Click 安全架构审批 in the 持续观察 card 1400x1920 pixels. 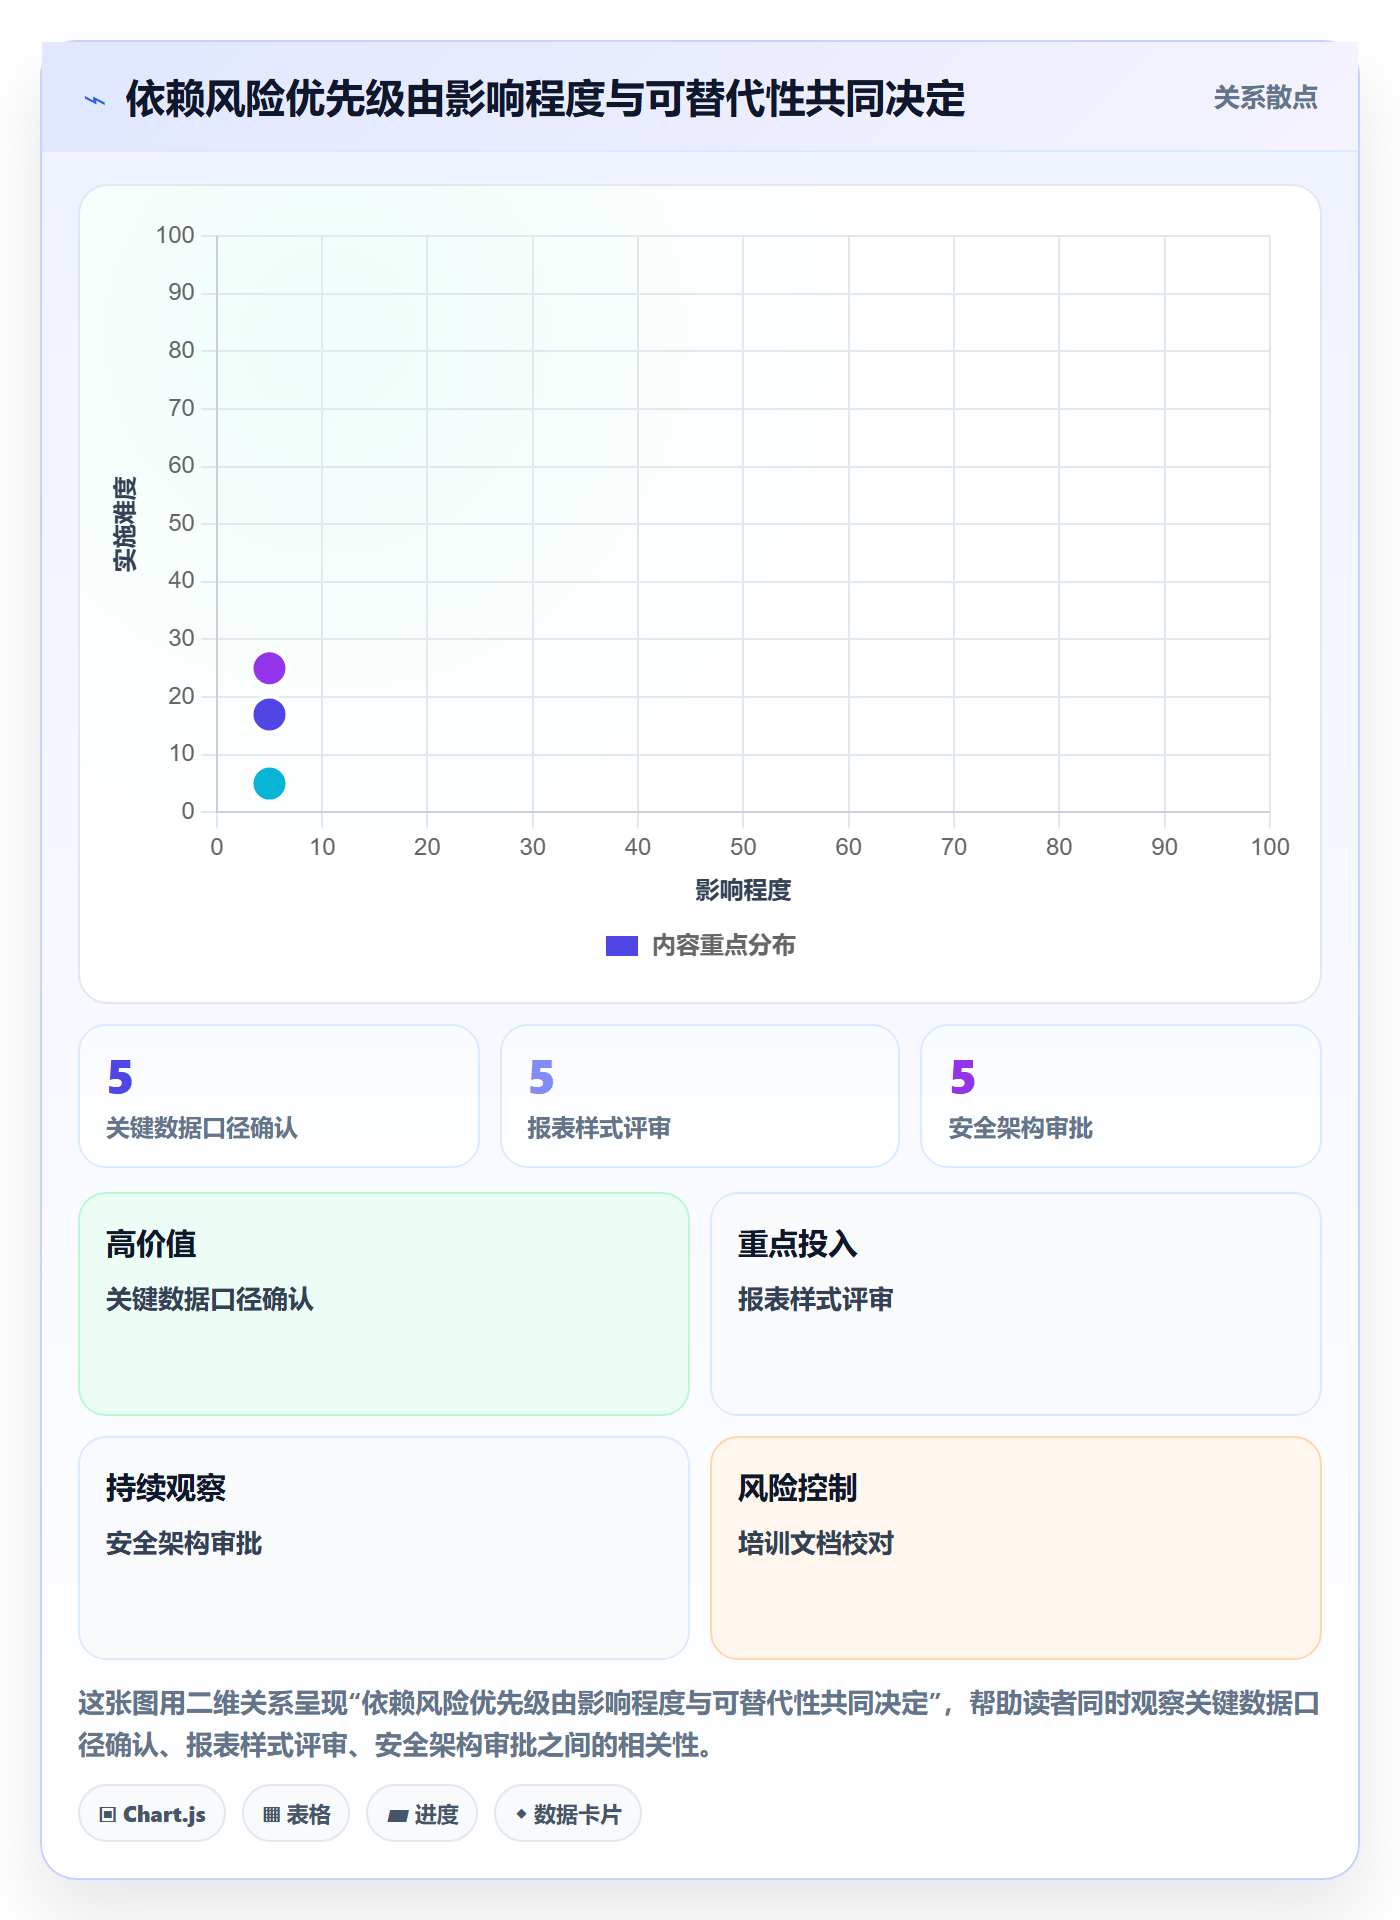[184, 1543]
